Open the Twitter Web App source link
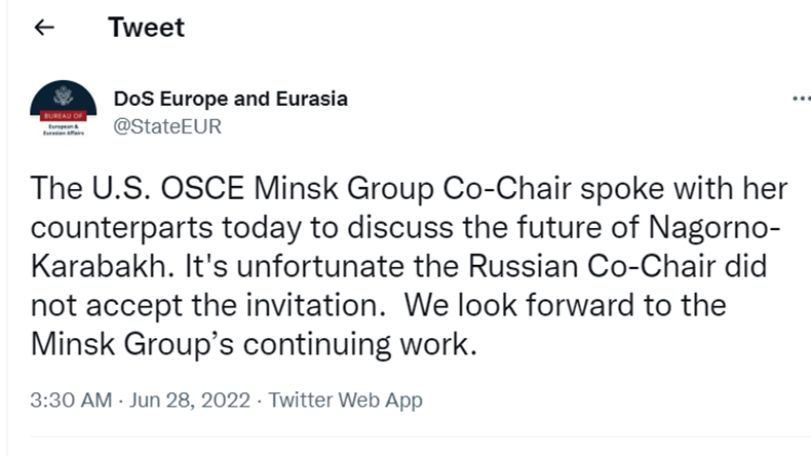This screenshot has width=811, height=456. pos(346,400)
